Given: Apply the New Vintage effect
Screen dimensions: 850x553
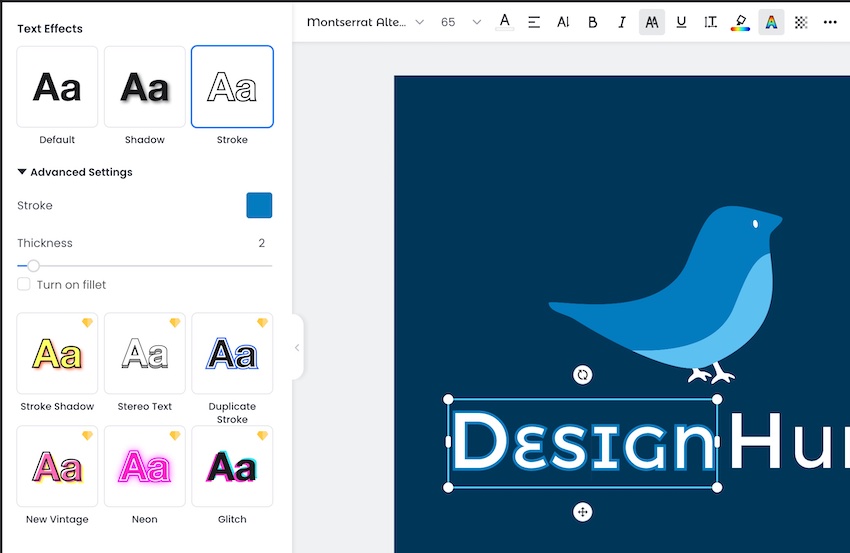Looking at the screenshot, I should point(57,466).
